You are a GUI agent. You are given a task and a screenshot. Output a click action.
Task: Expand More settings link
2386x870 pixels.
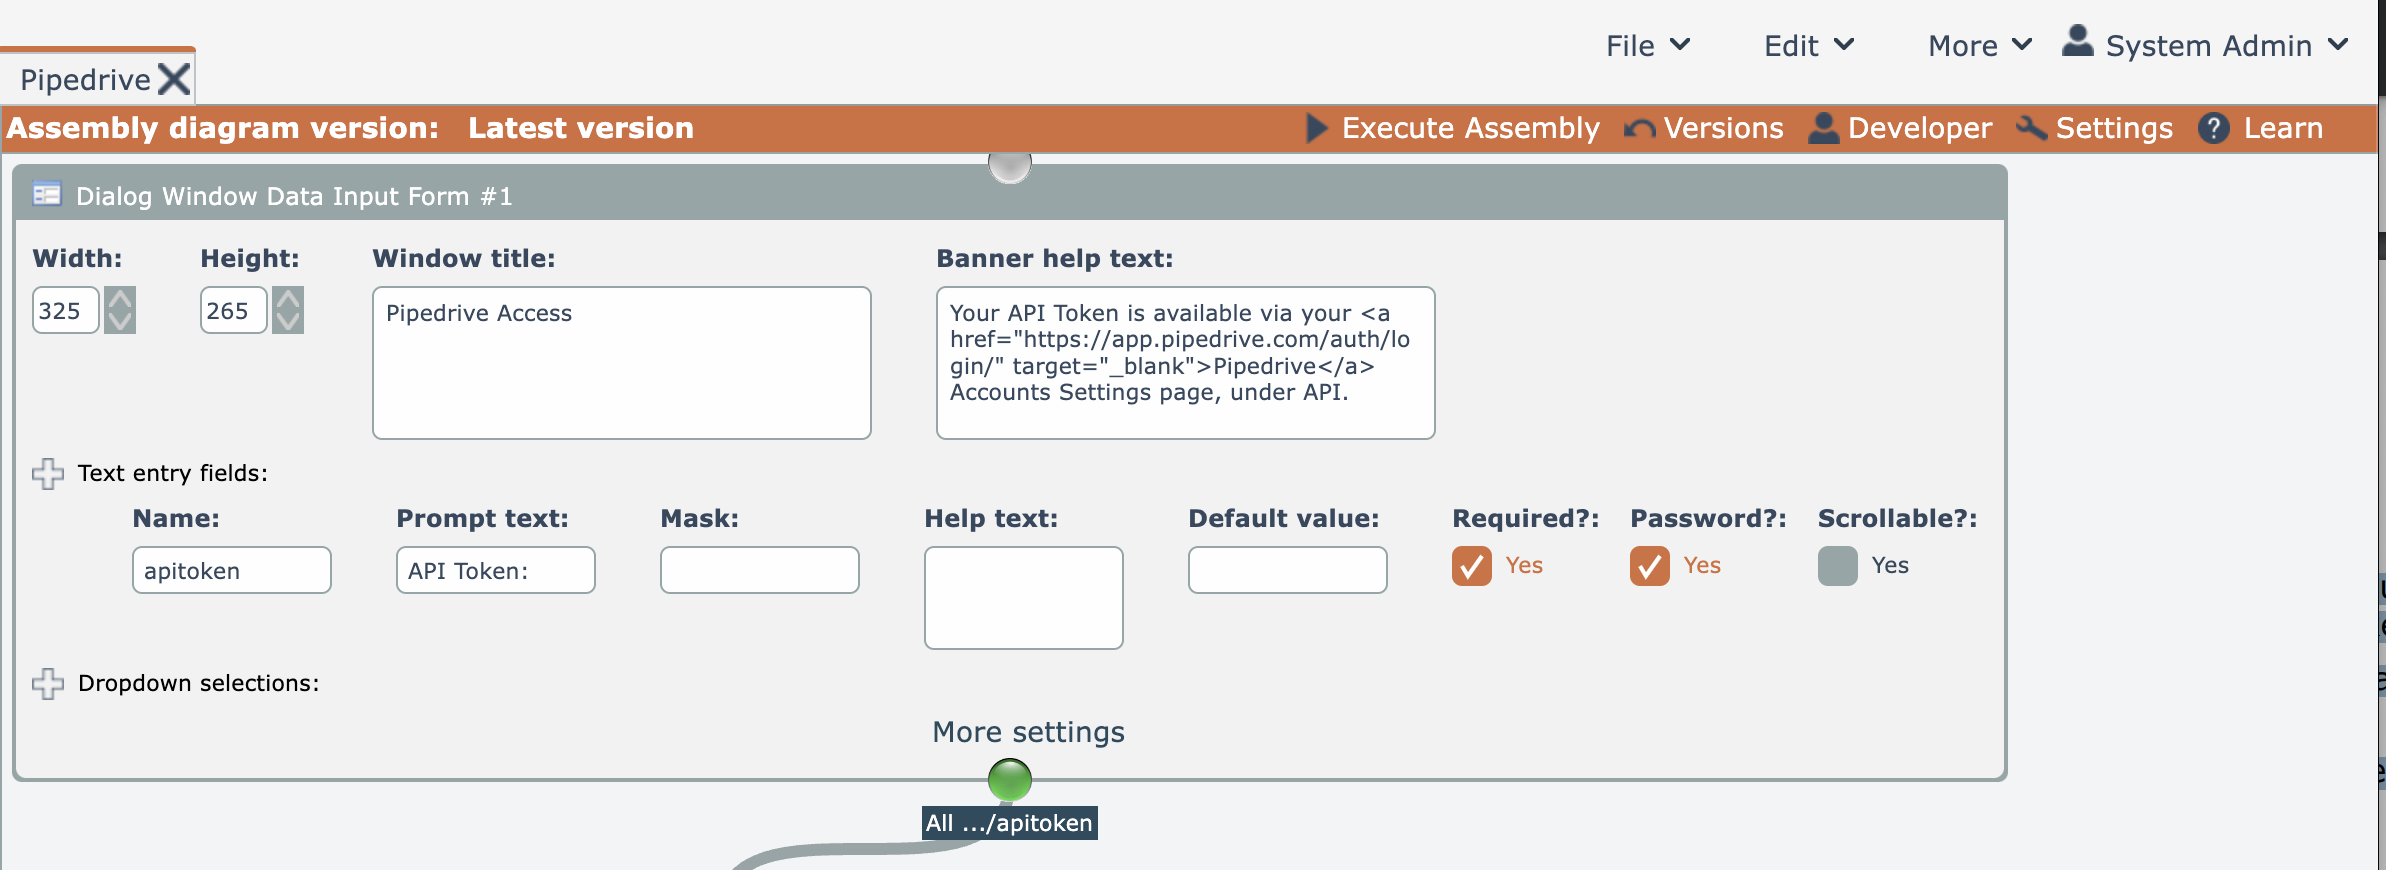(x=1028, y=732)
